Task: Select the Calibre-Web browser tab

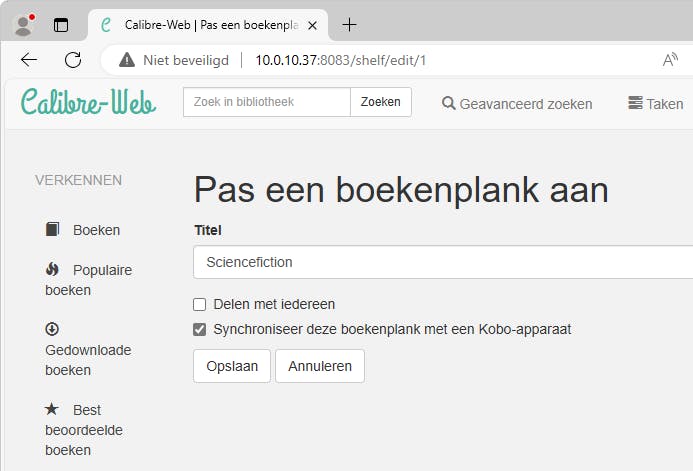Action: coord(200,25)
